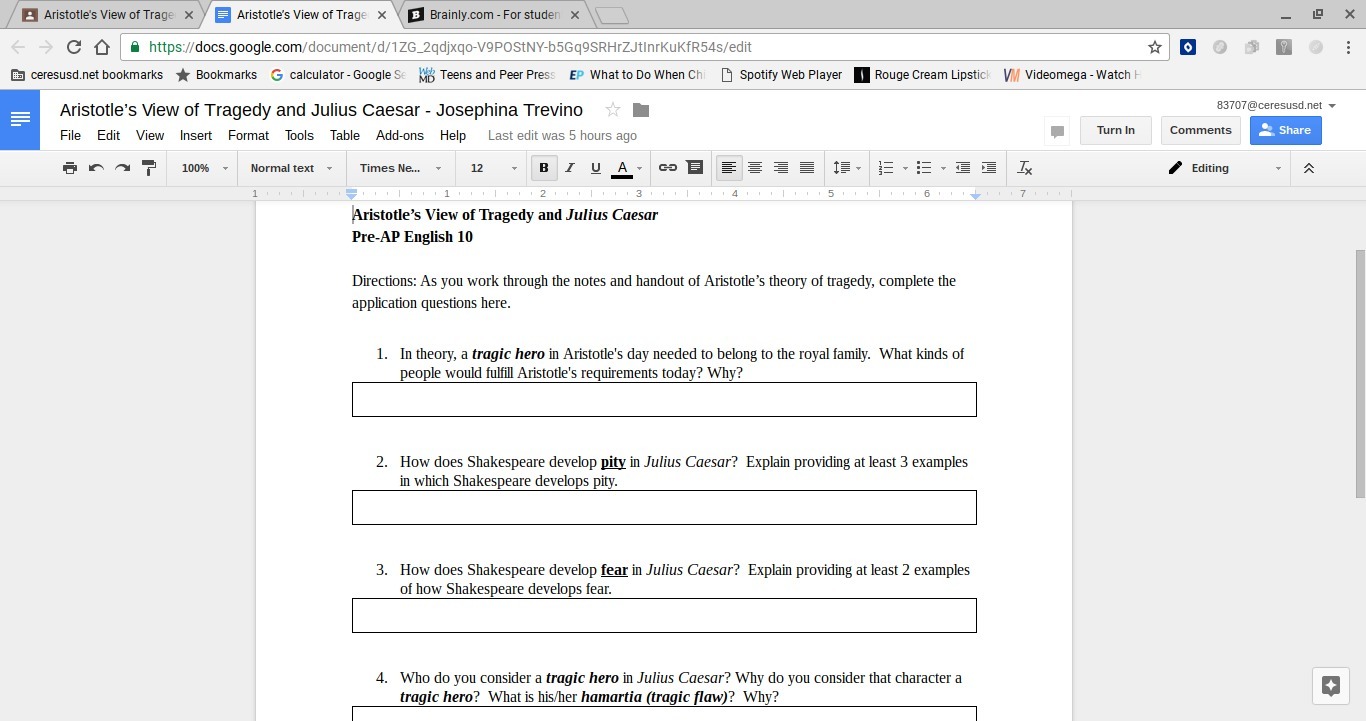Click the blue Share button
Screen dimensions: 1366x721
[1285, 130]
